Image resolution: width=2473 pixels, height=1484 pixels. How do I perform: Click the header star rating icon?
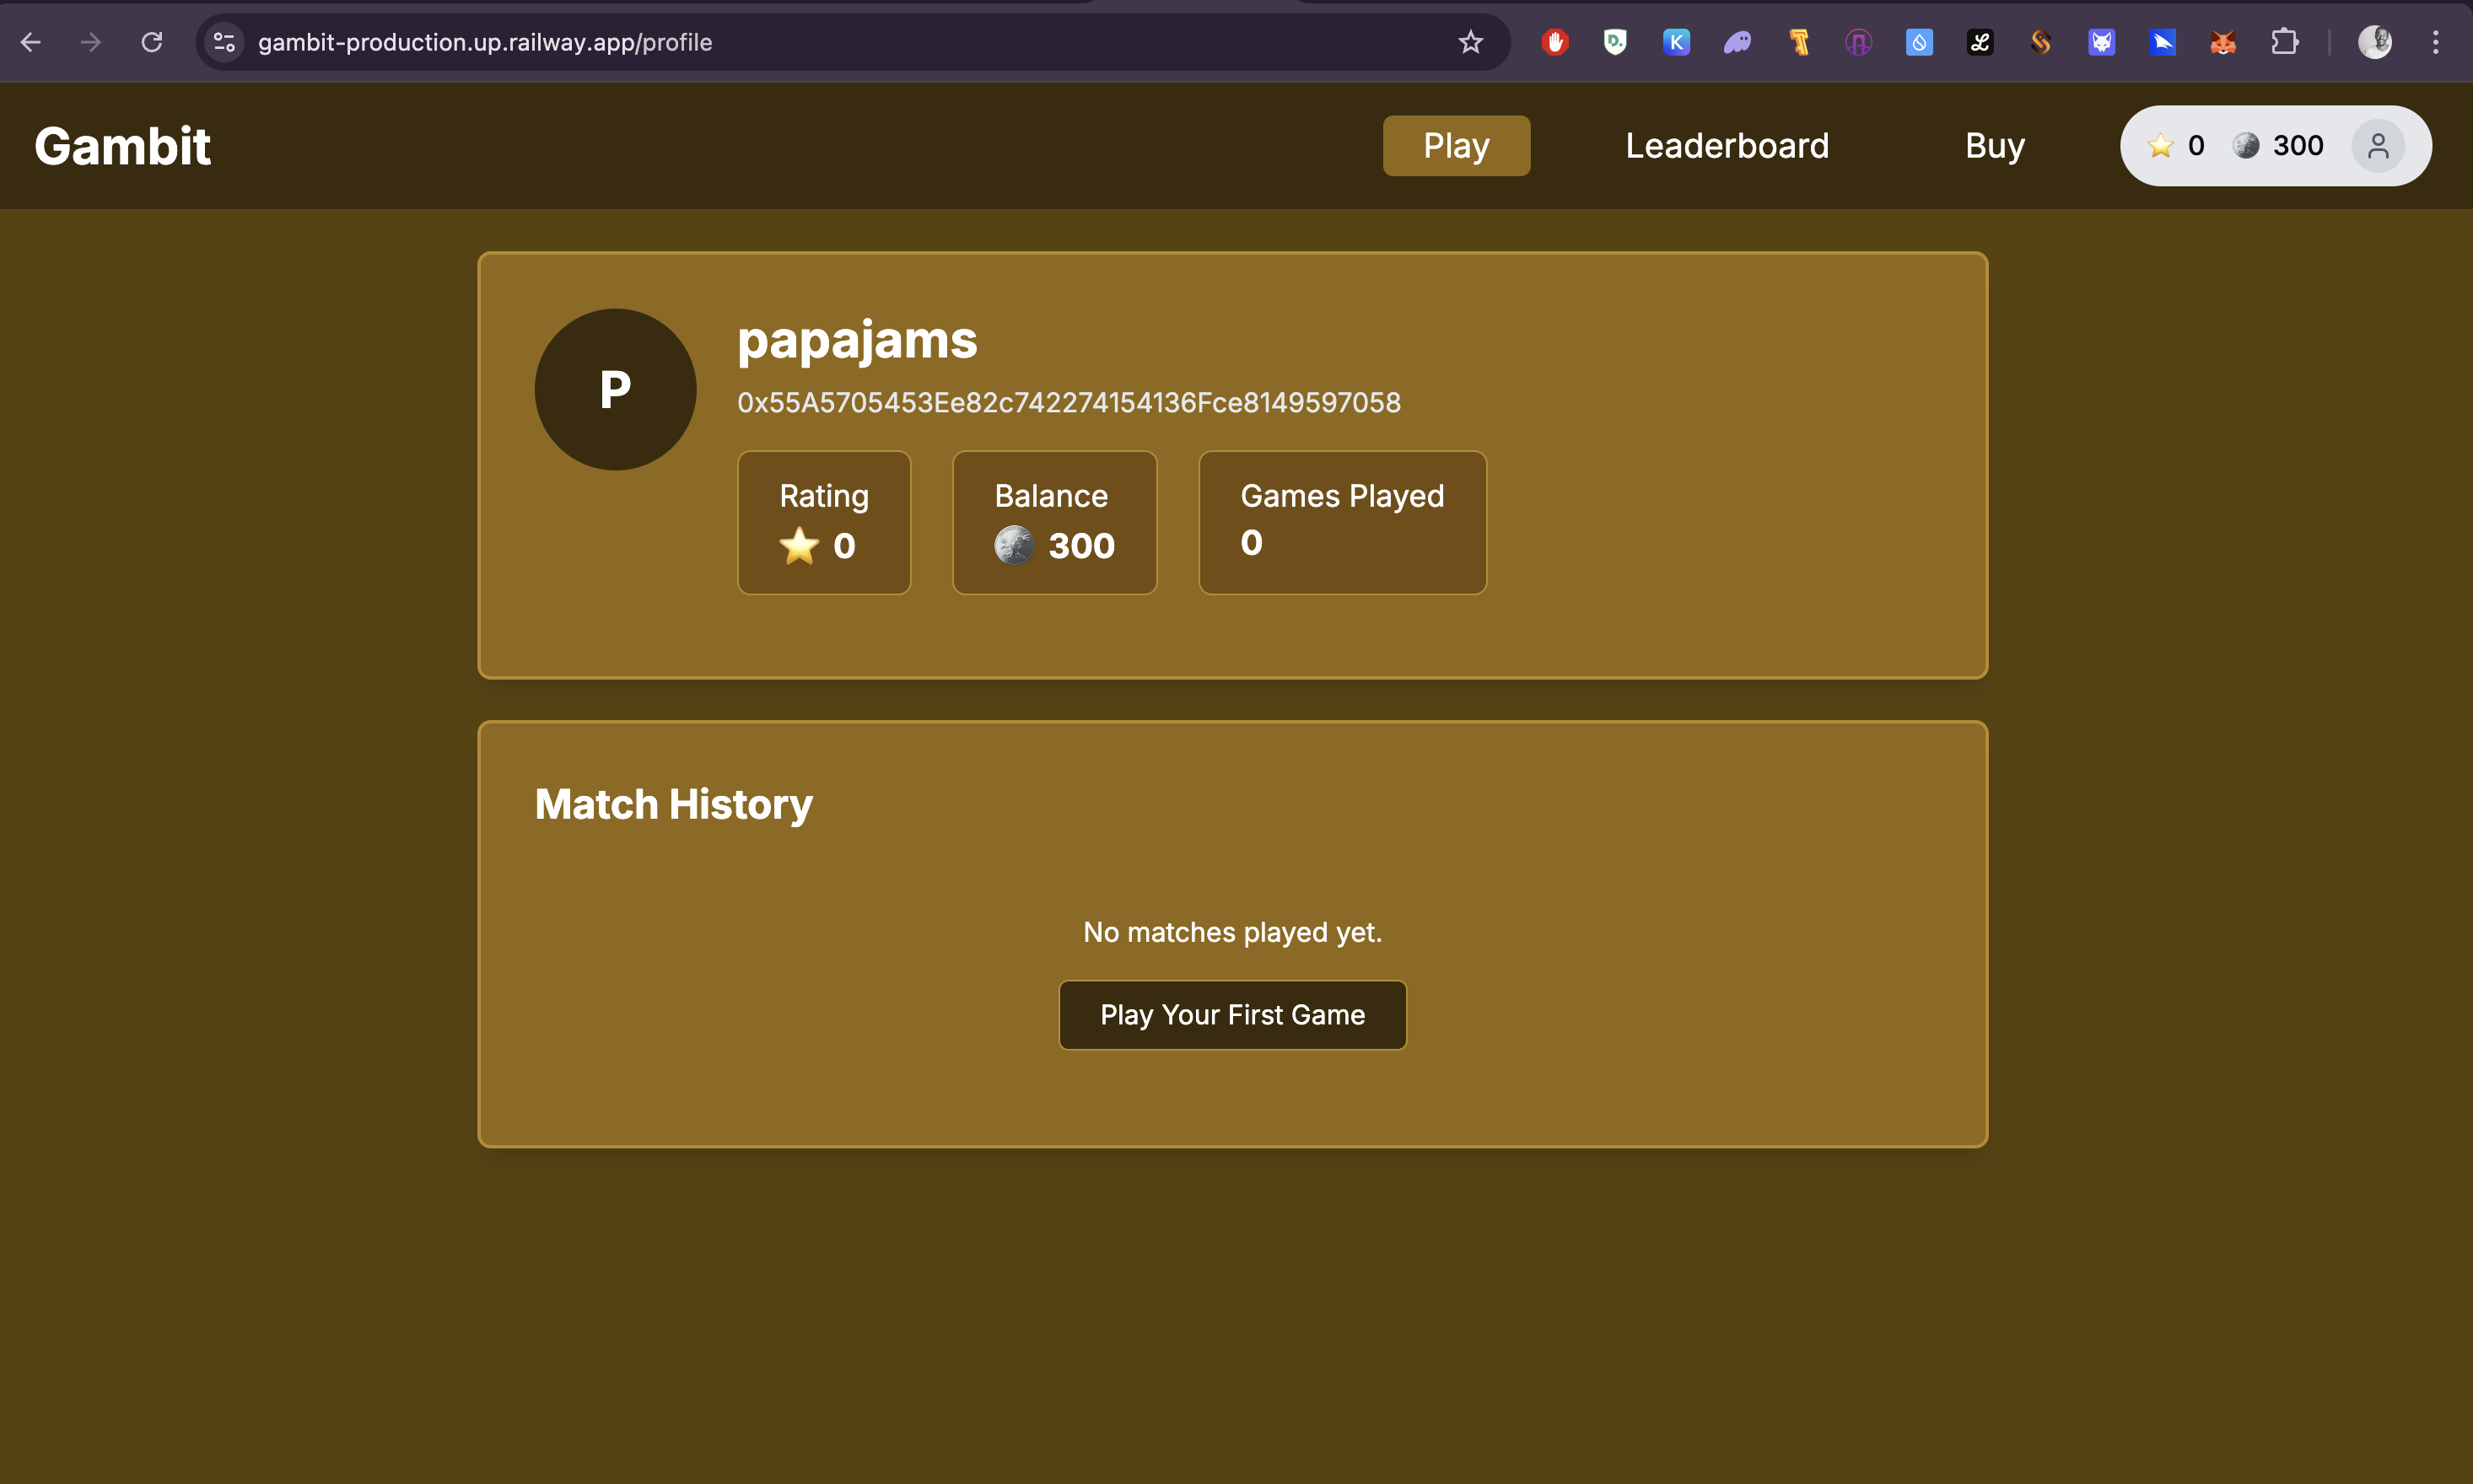[2160, 146]
